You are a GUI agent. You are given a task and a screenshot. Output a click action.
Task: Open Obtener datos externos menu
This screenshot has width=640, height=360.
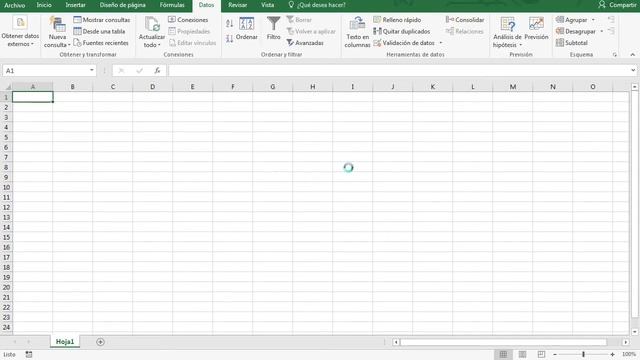(x=20, y=32)
